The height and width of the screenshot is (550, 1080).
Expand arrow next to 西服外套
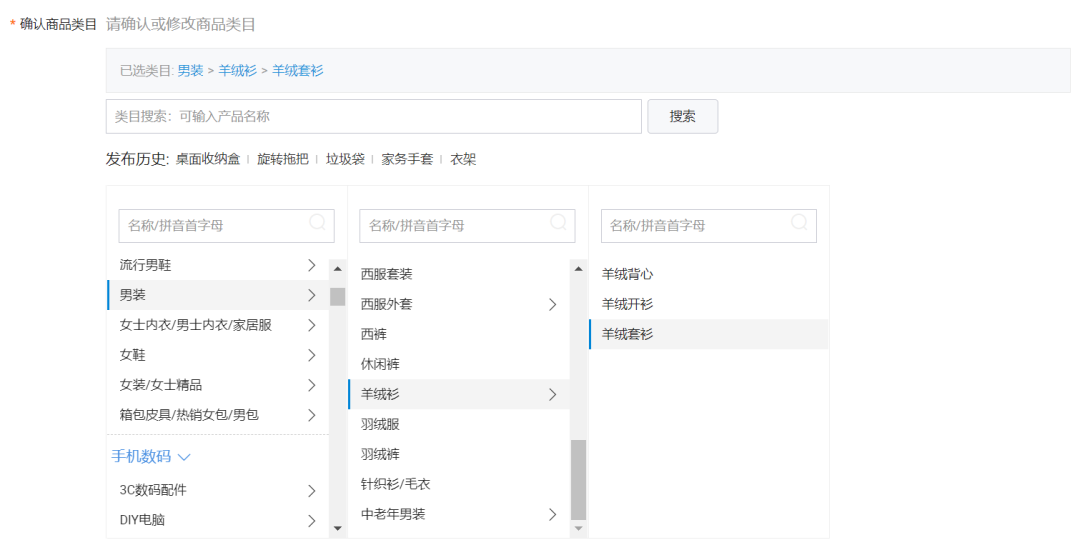pos(552,304)
